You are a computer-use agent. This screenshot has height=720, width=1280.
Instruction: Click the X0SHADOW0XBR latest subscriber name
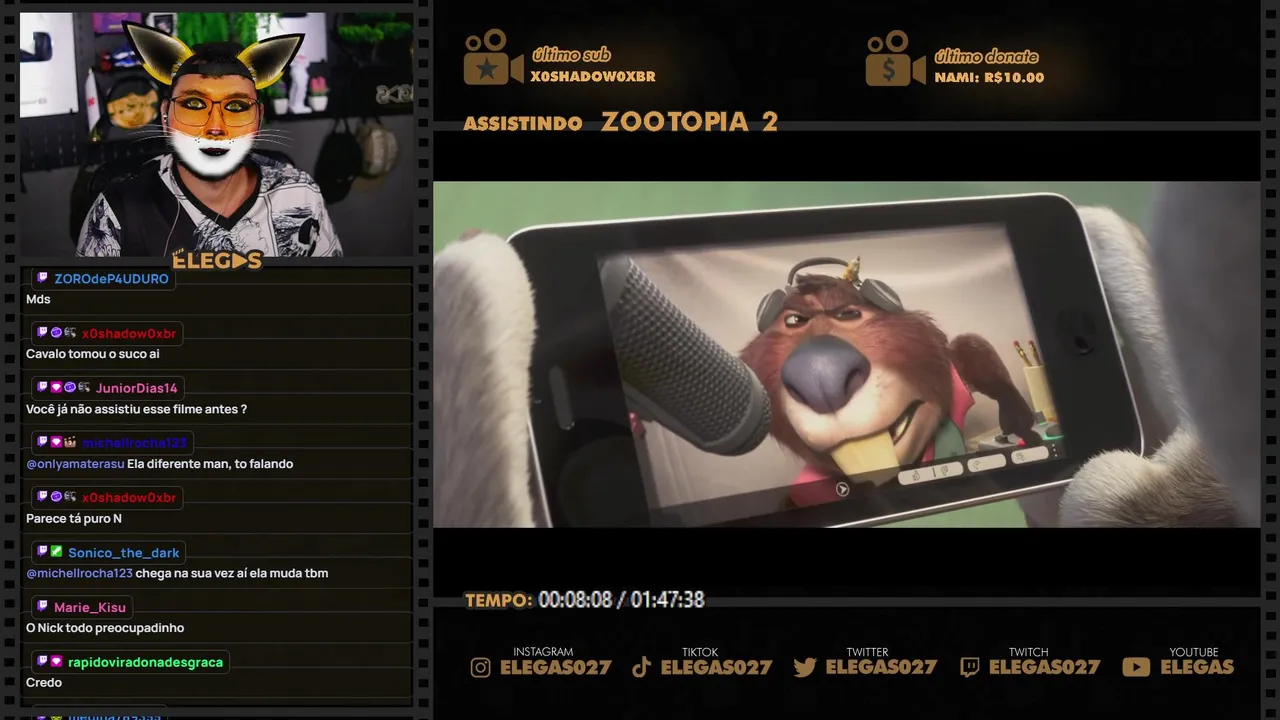pyautogui.click(x=593, y=77)
